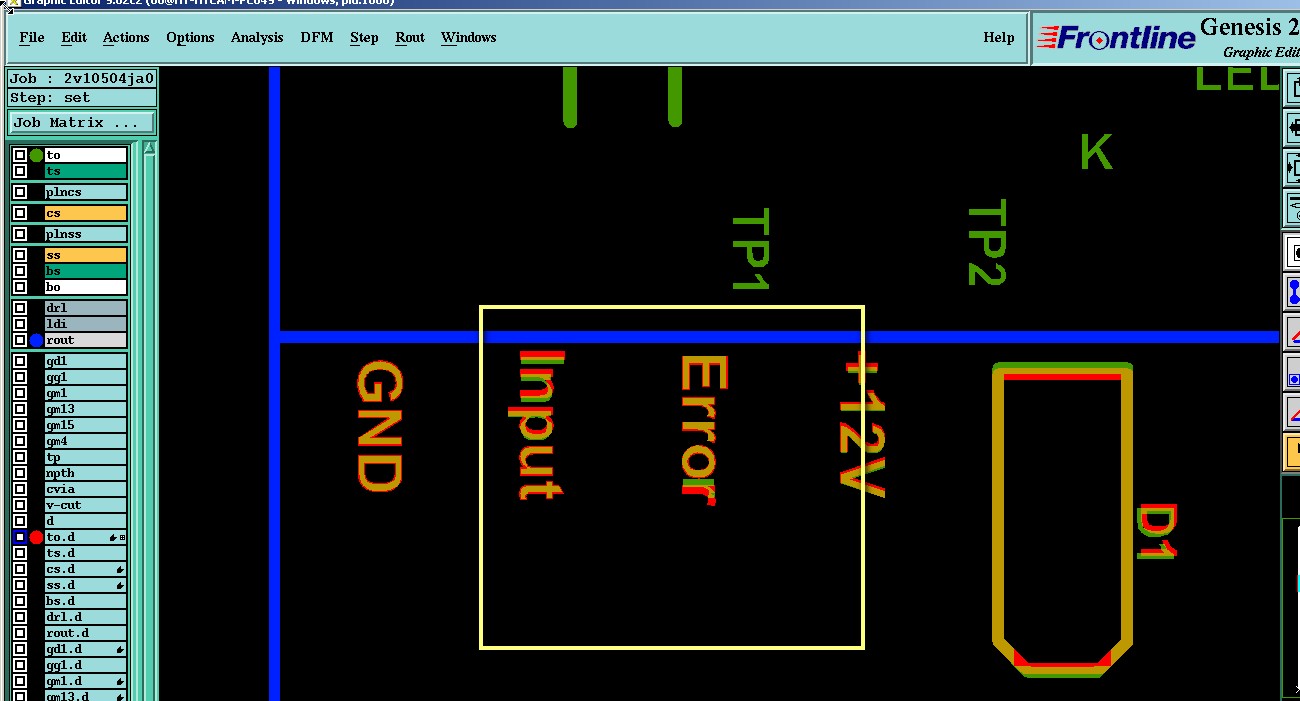
Task: Open the Analysis menu
Action: [x=257, y=37]
